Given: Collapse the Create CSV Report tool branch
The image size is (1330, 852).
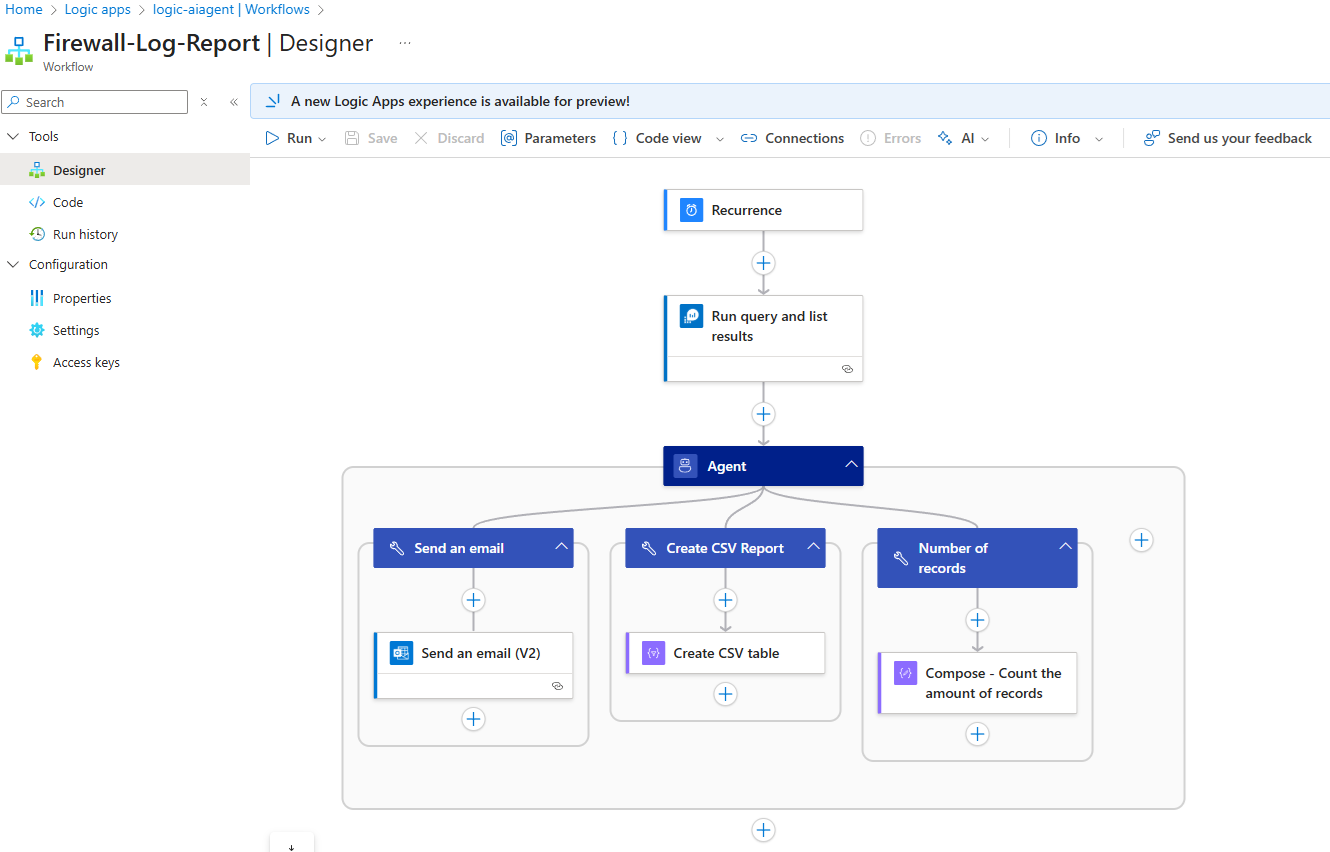Looking at the screenshot, I should [813, 547].
